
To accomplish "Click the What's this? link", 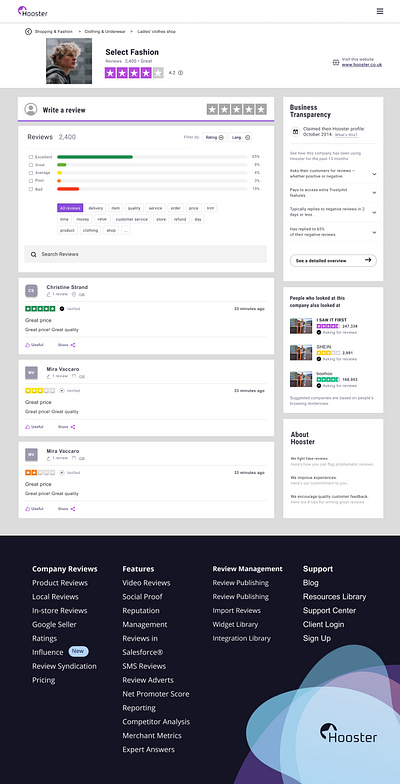I will [346, 135].
